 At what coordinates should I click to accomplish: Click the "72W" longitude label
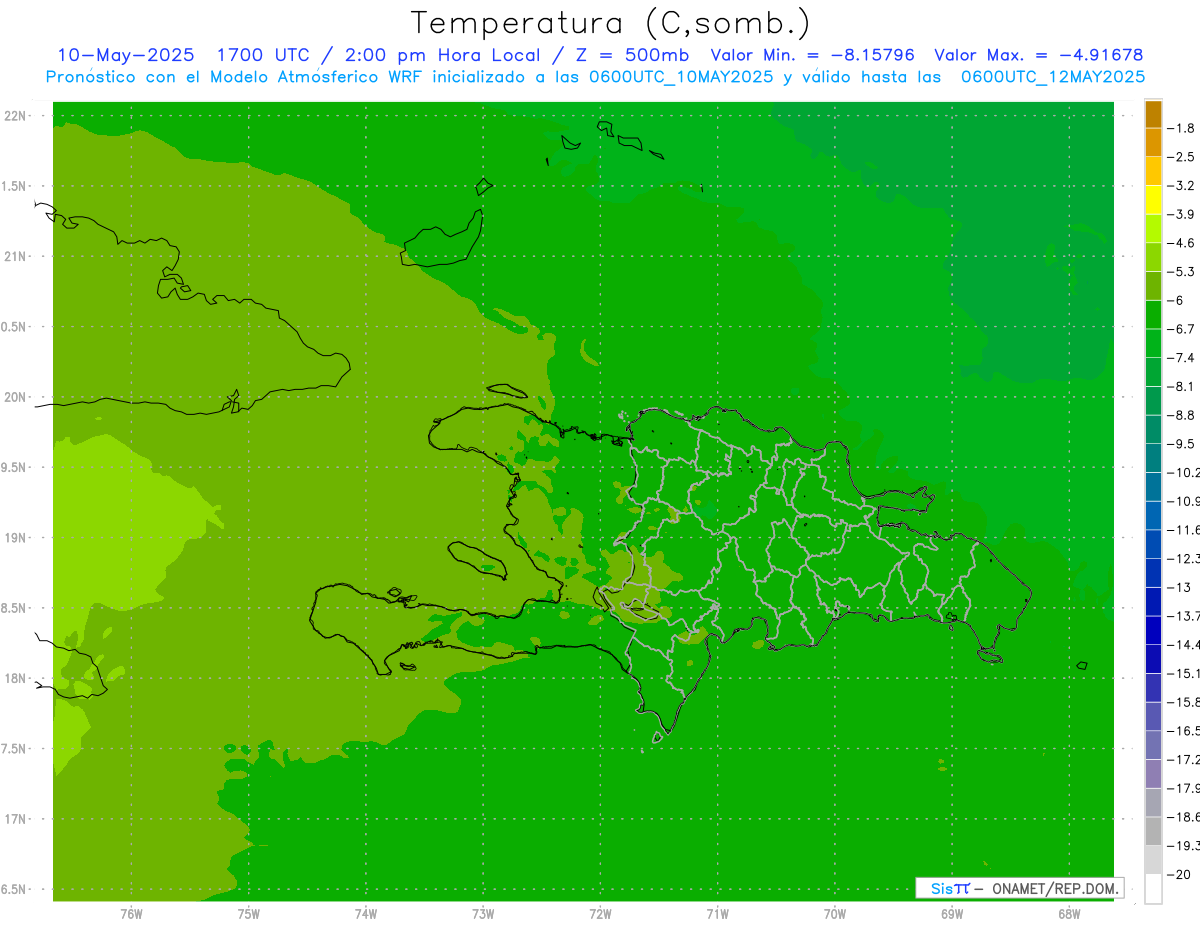click(x=600, y=914)
